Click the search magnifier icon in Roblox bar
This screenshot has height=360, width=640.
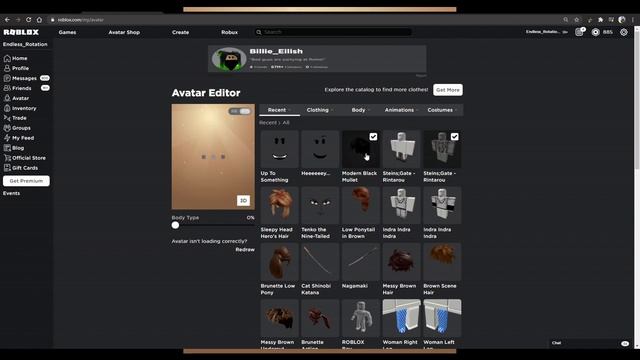point(258,32)
